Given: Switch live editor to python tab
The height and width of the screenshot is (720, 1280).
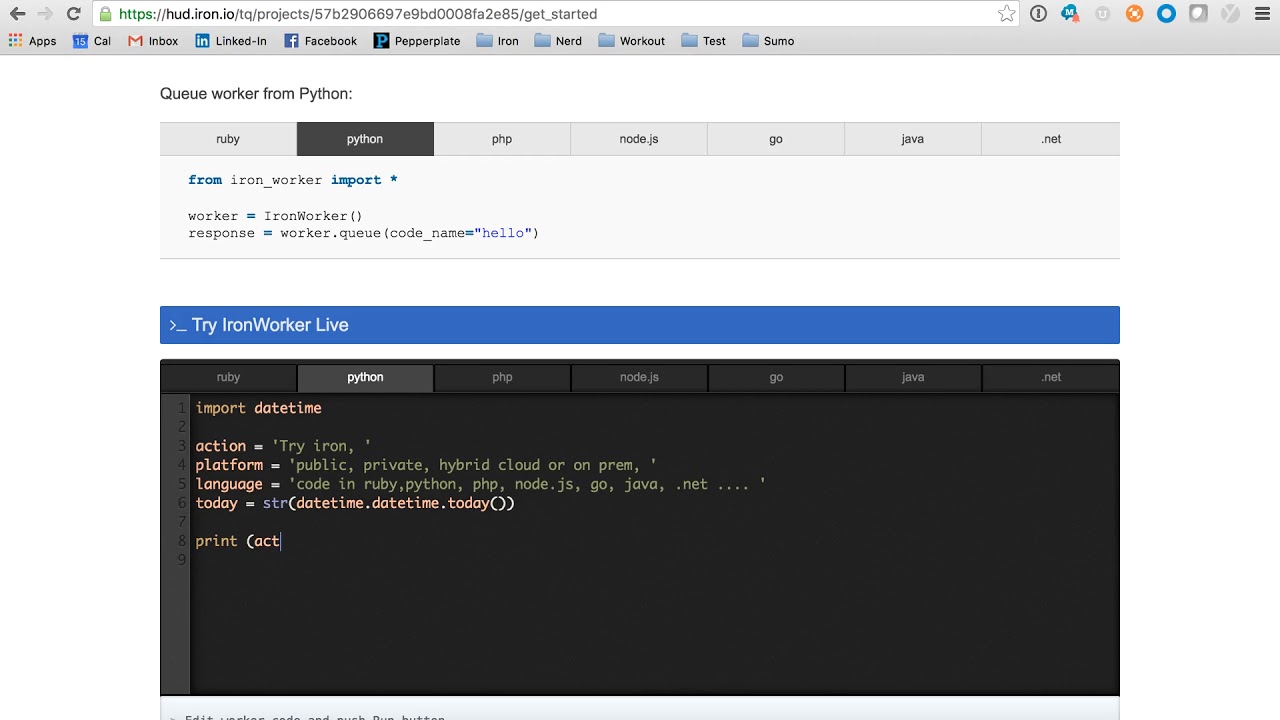Looking at the screenshot, I should pyautogui.click(x=365, y=377).
